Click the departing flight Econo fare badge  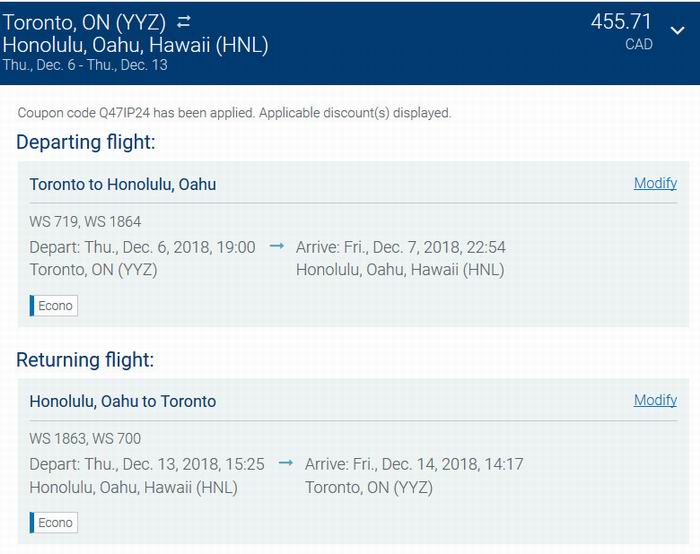click(54, 306)
